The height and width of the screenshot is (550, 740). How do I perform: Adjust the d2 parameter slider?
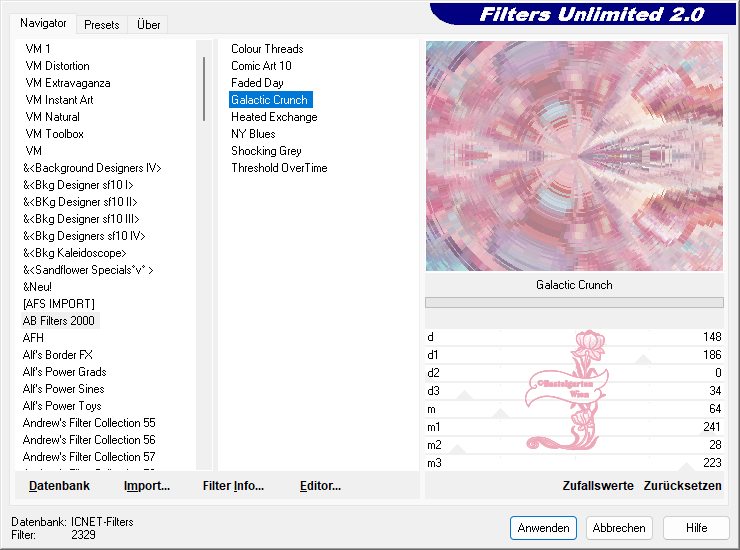click(574, 373)
